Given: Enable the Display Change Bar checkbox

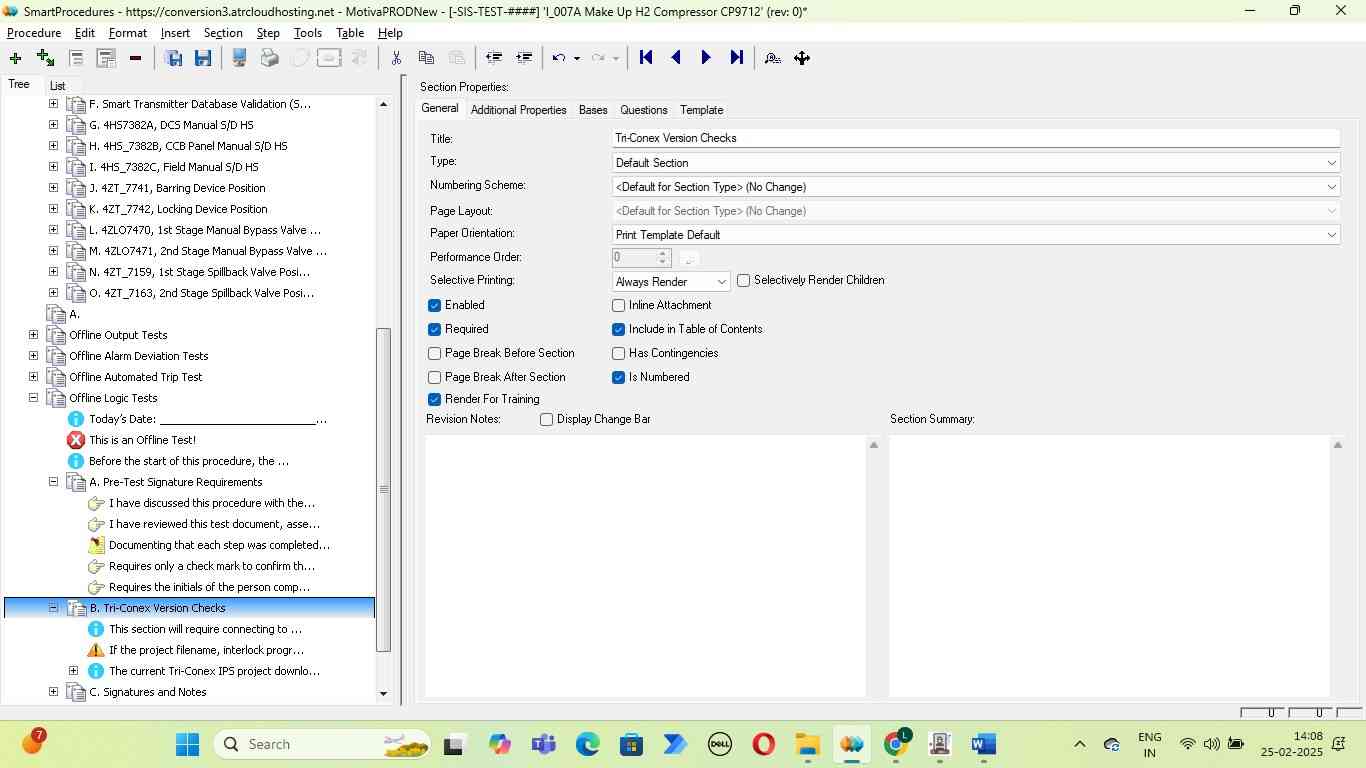Looking at the screenshot, I should pos(546,419).
